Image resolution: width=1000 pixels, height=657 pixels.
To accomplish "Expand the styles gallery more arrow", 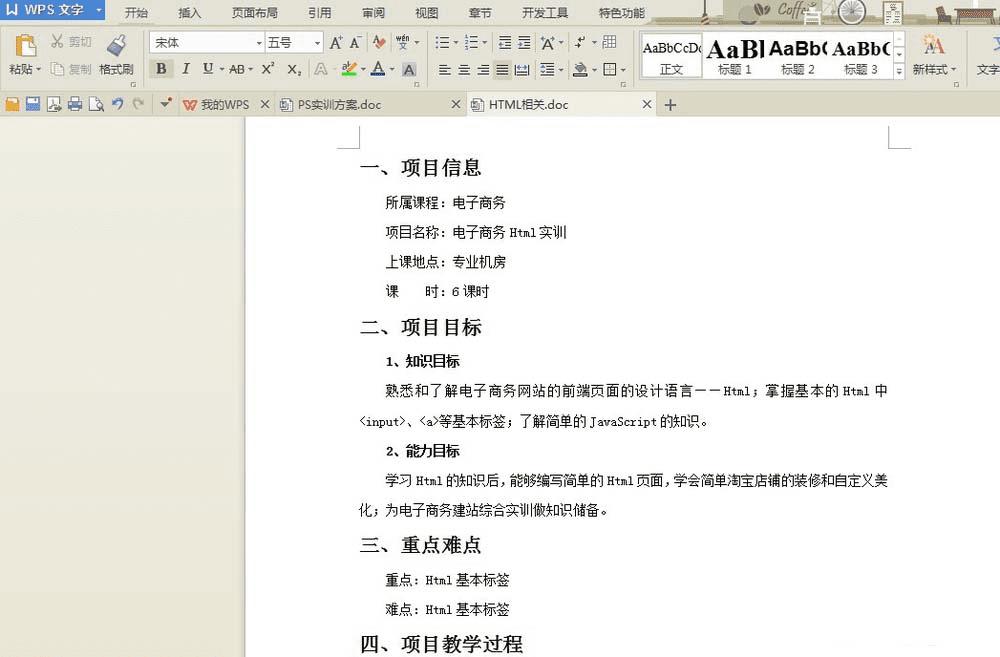I will point(899,71).
